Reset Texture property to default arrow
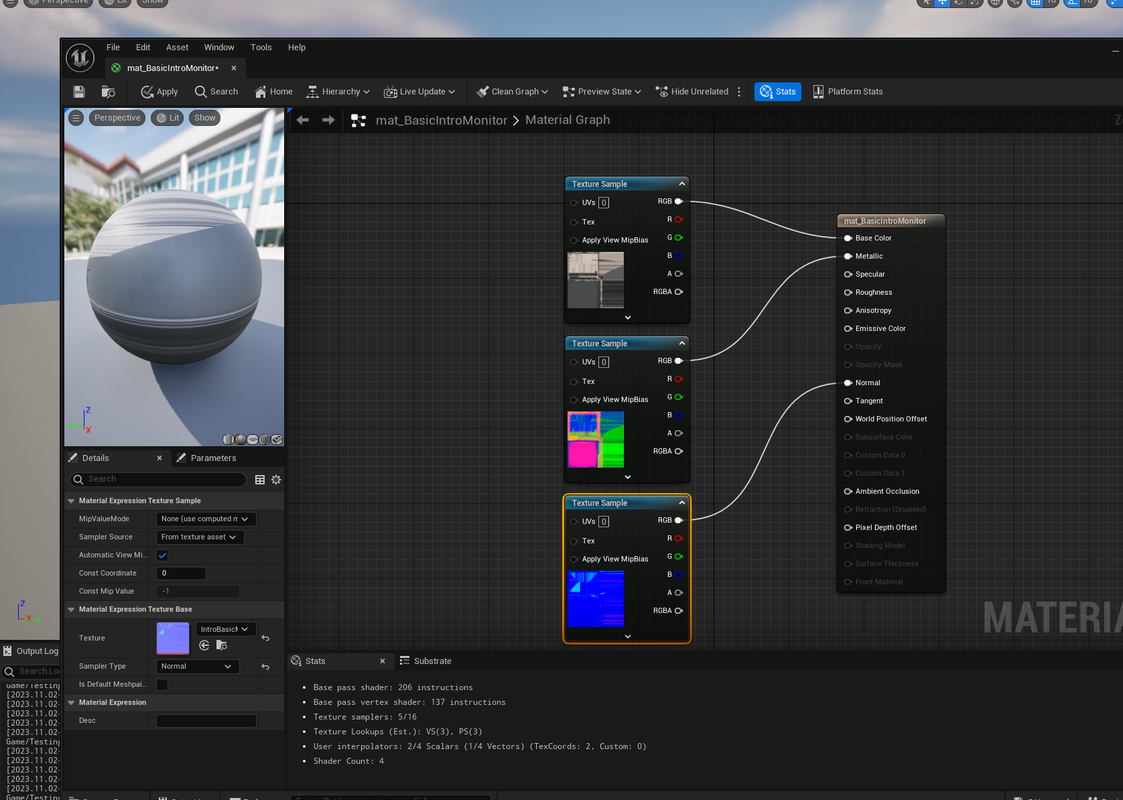1123x800 pixels. [266, 637]
